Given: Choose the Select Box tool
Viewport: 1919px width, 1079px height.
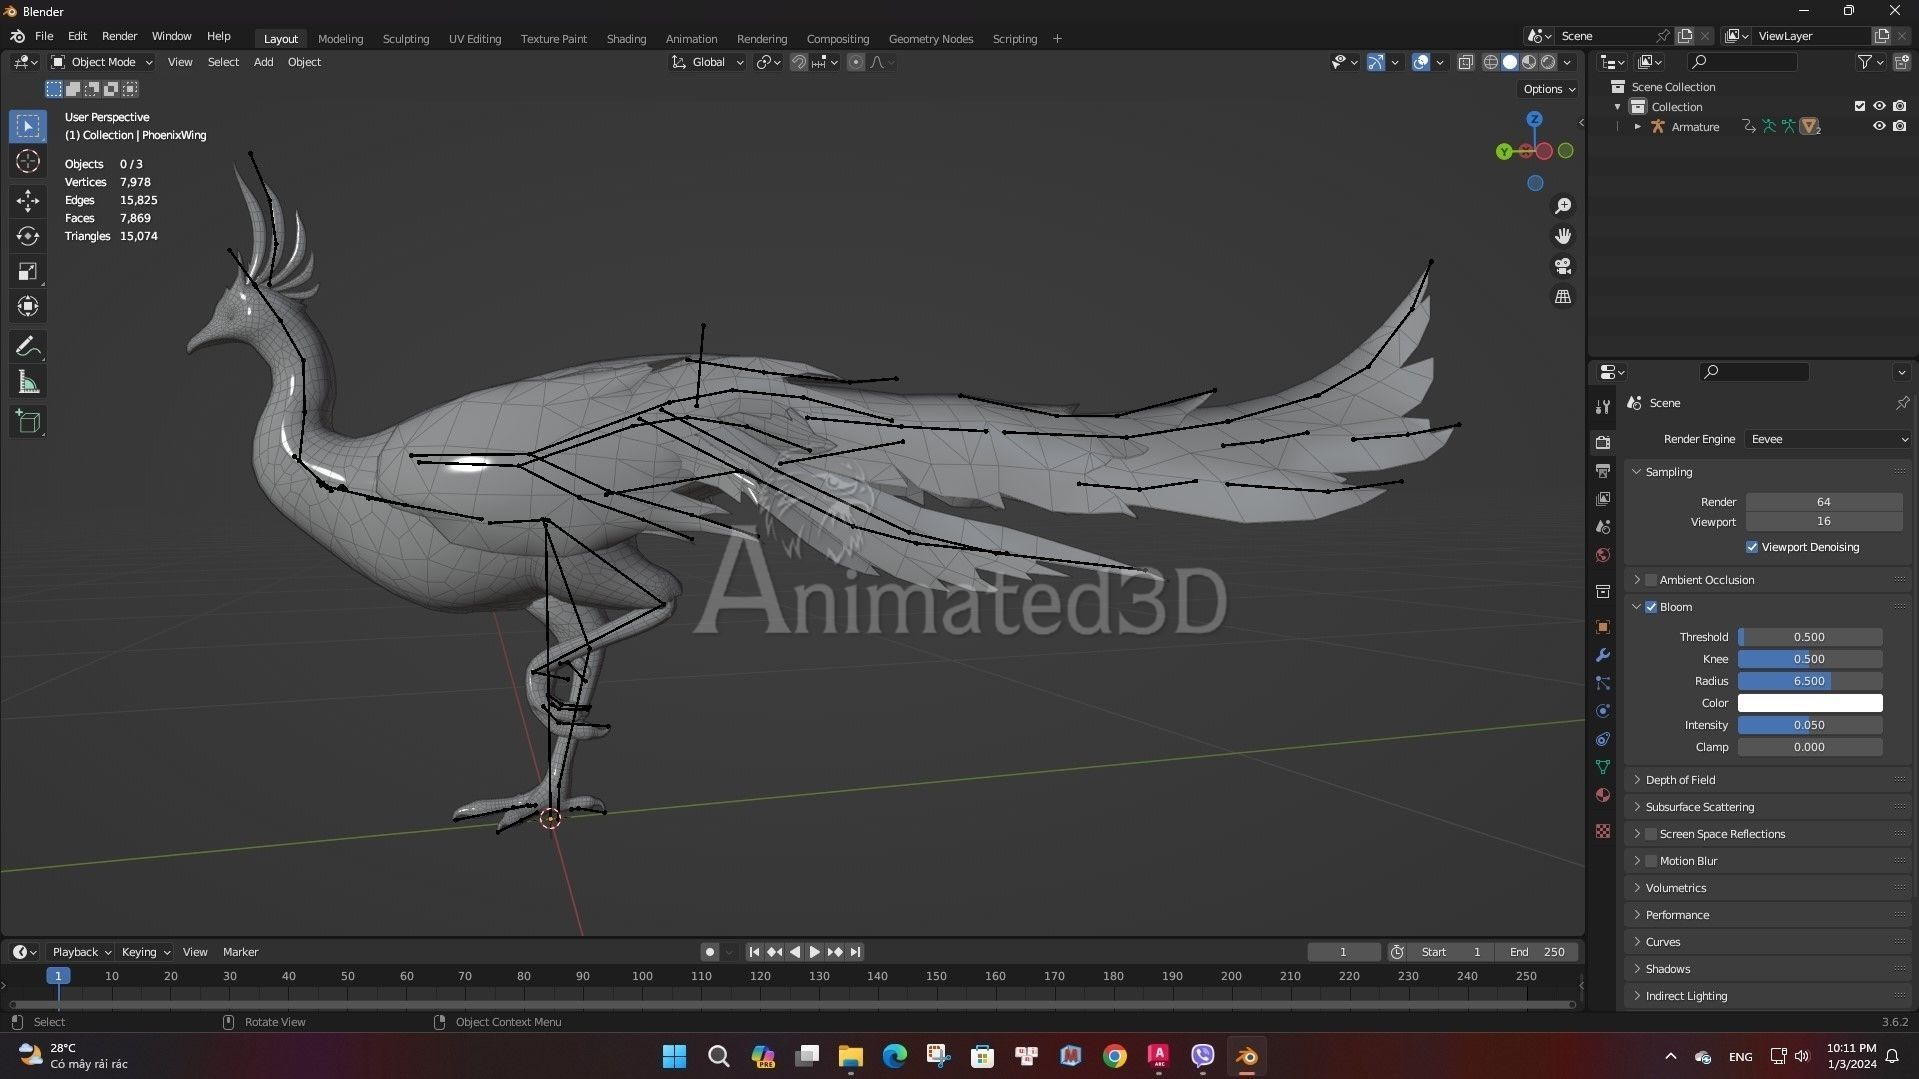Looking at the screenshot, I should click(x=28, y=126).
